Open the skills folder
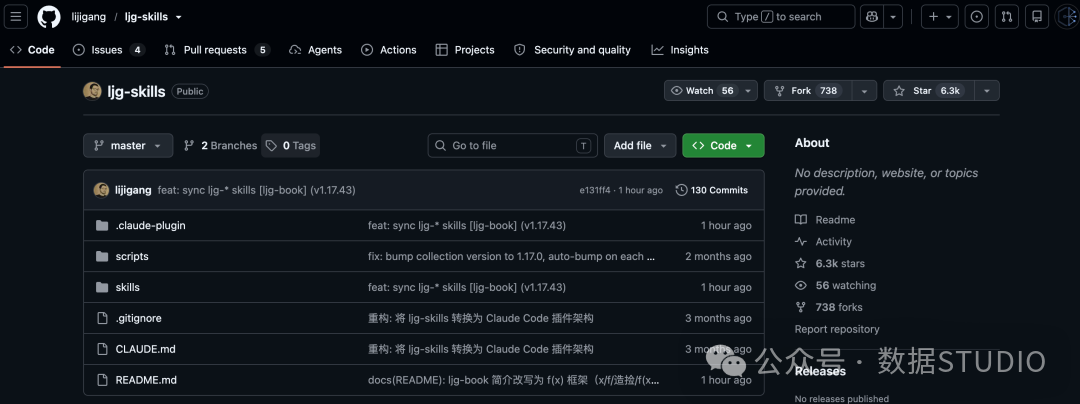 click(127, 287)
